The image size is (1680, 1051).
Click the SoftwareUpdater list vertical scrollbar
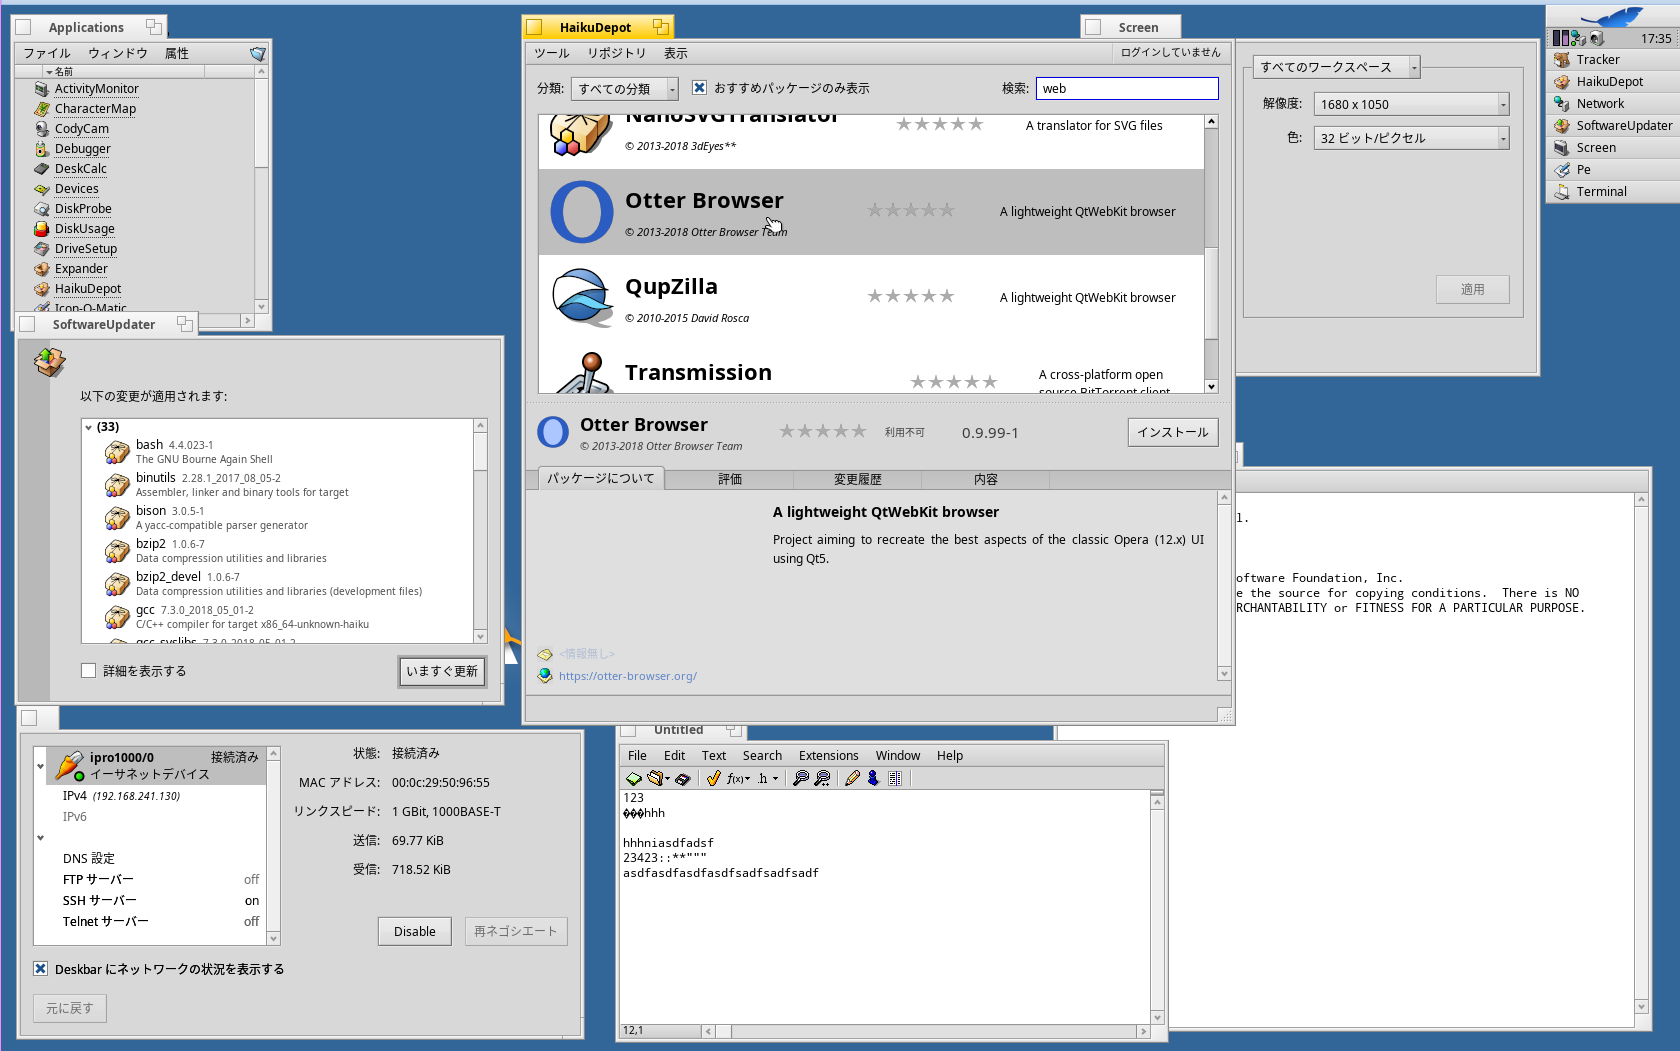[x=480, y=531]
